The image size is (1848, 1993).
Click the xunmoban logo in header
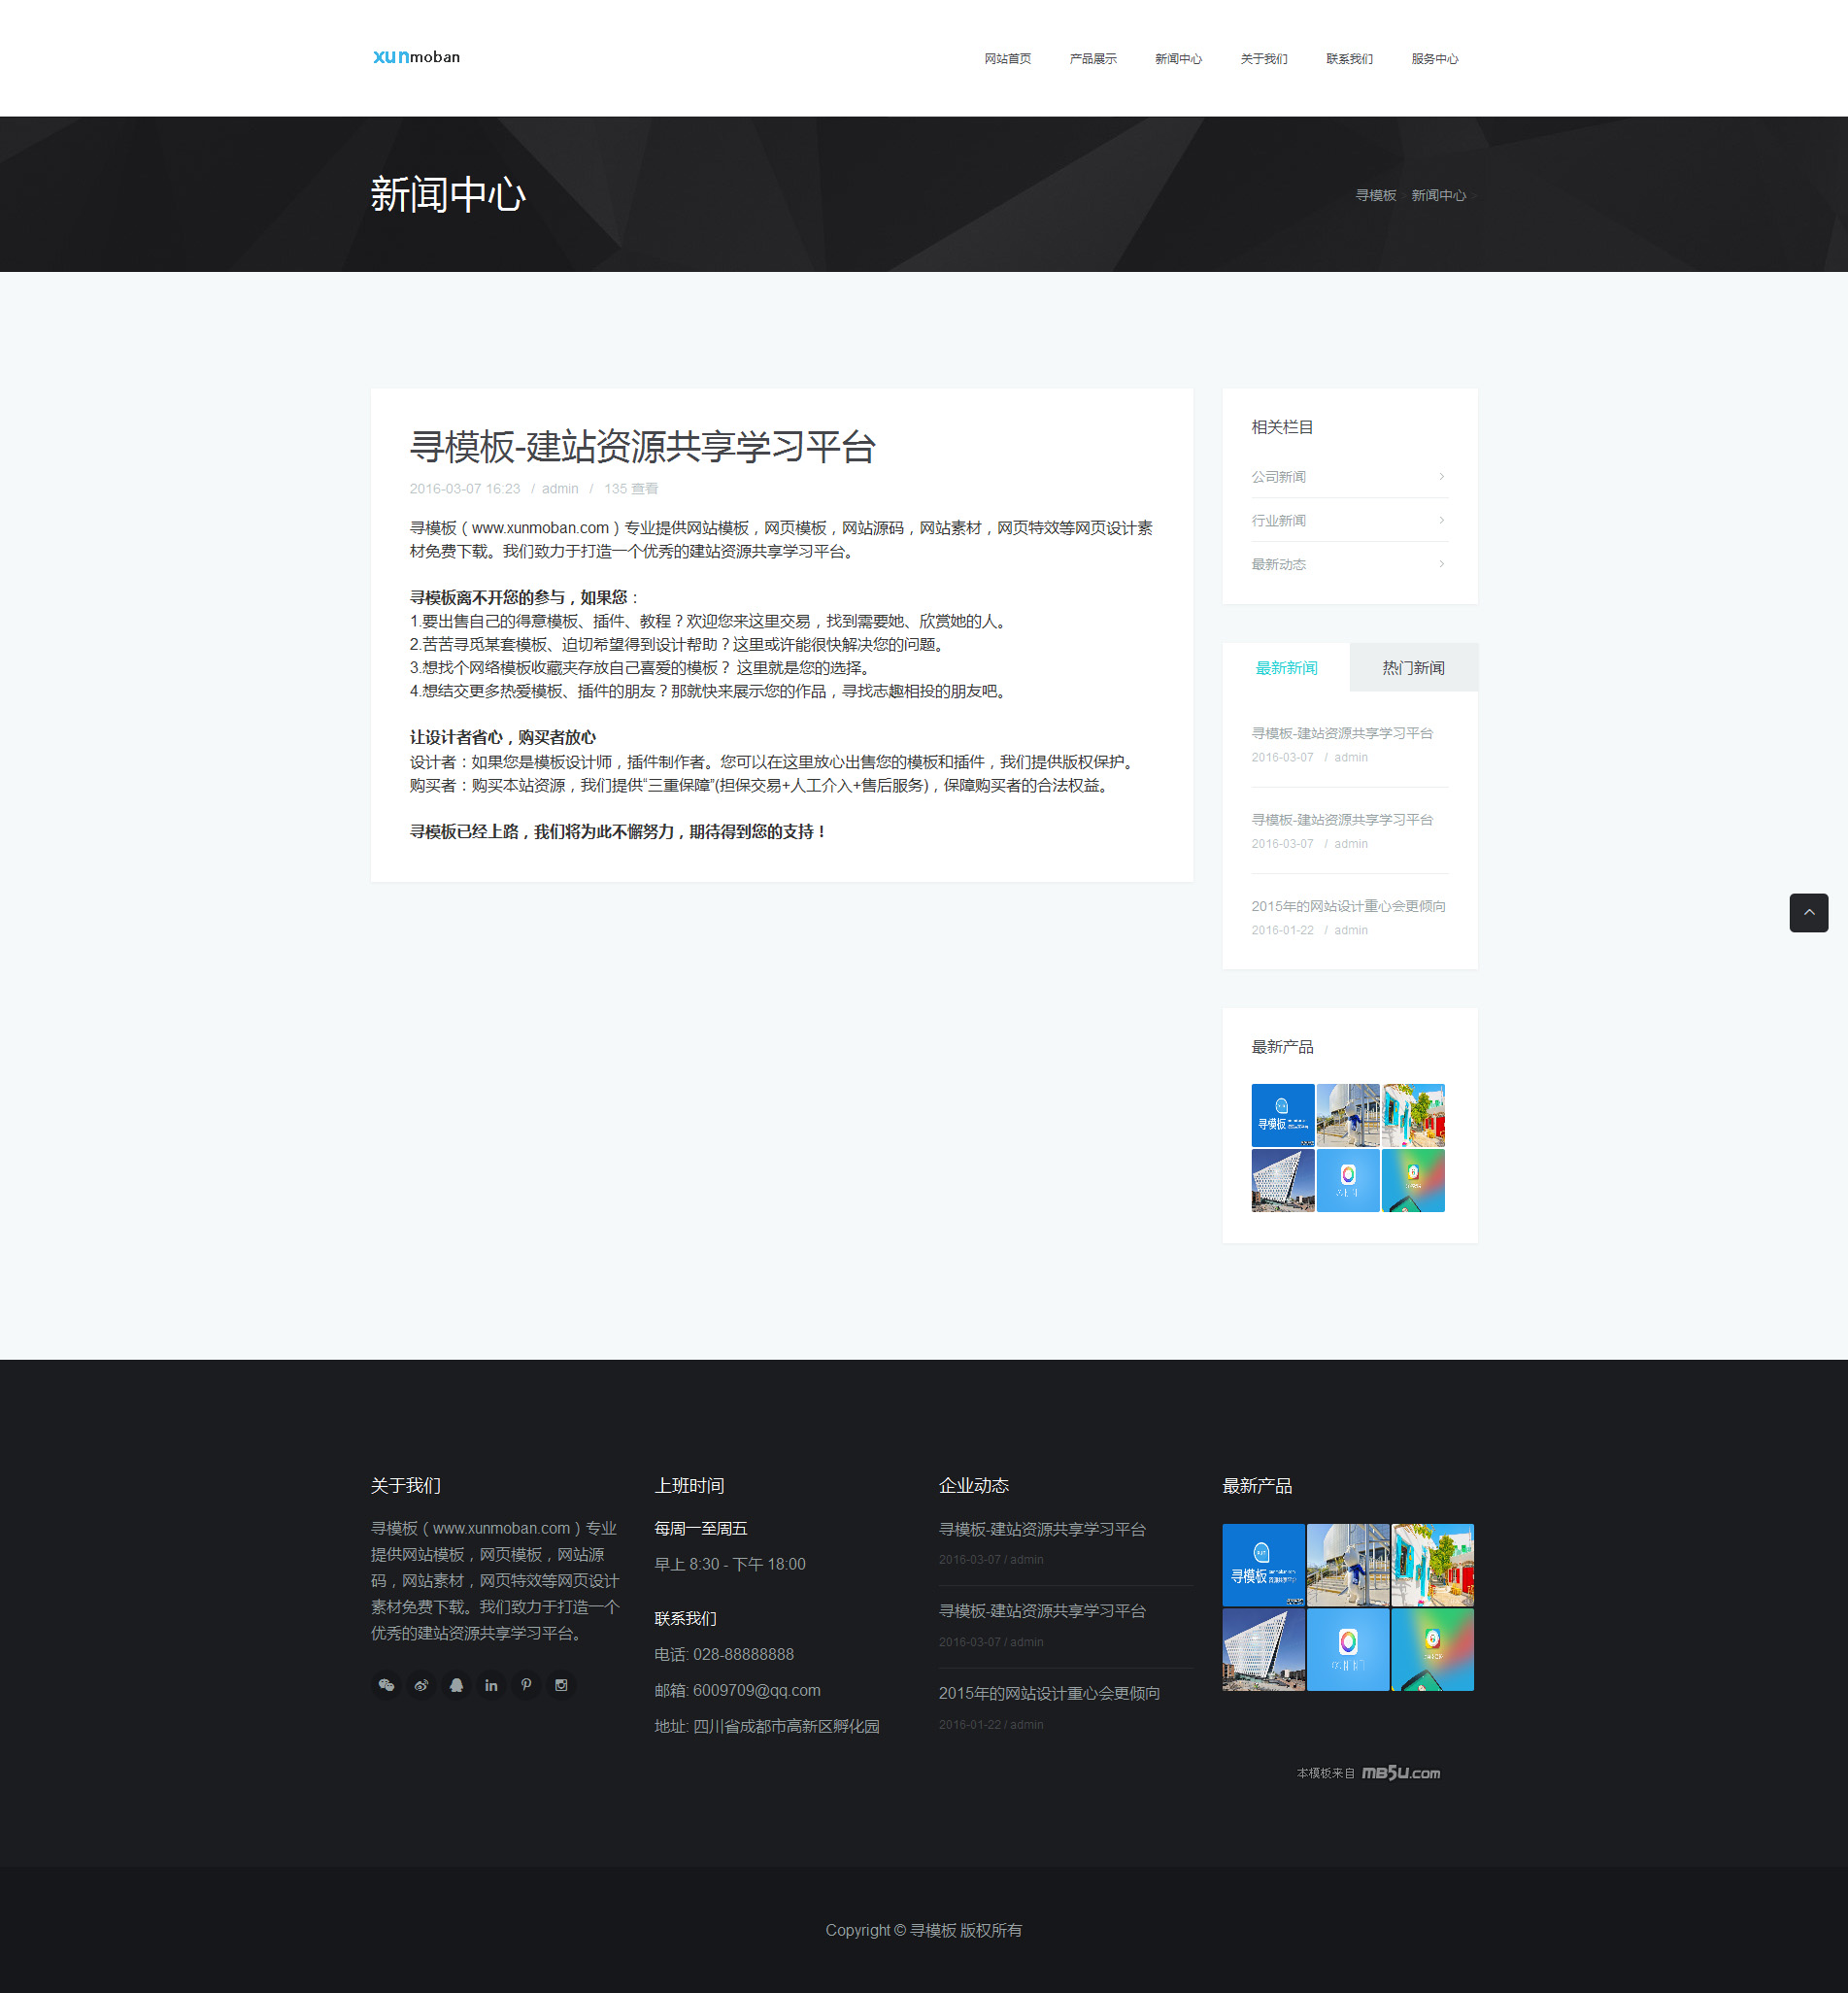coord(416,57)
